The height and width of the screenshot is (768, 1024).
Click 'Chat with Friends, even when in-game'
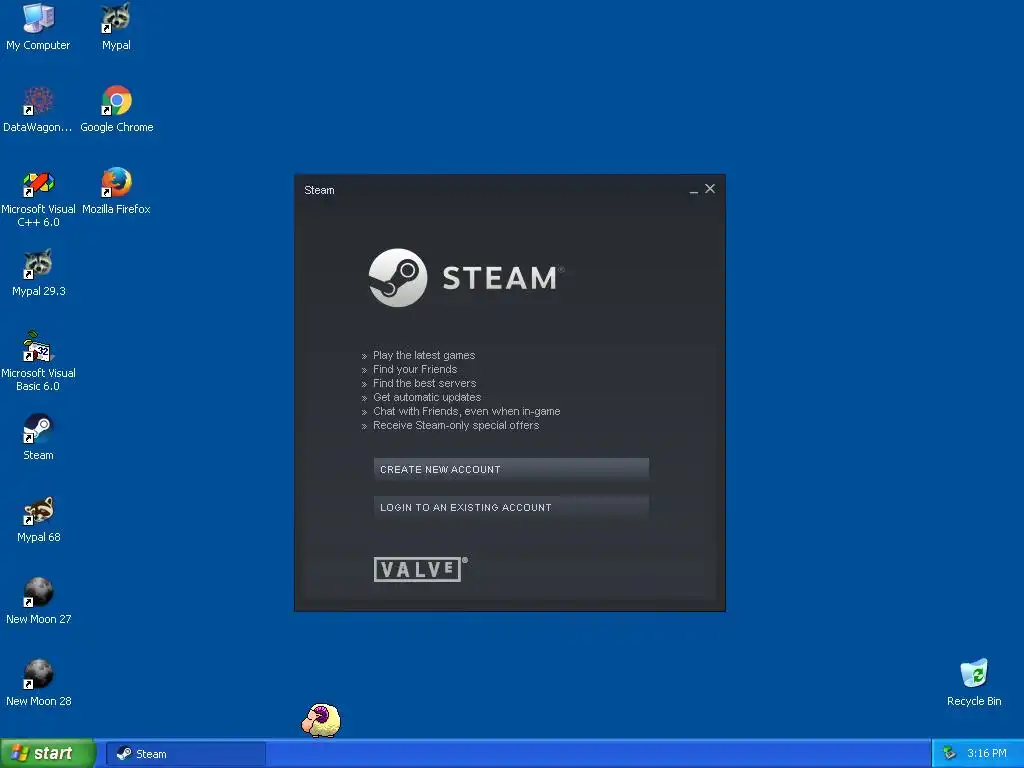[x=466, y=411]
